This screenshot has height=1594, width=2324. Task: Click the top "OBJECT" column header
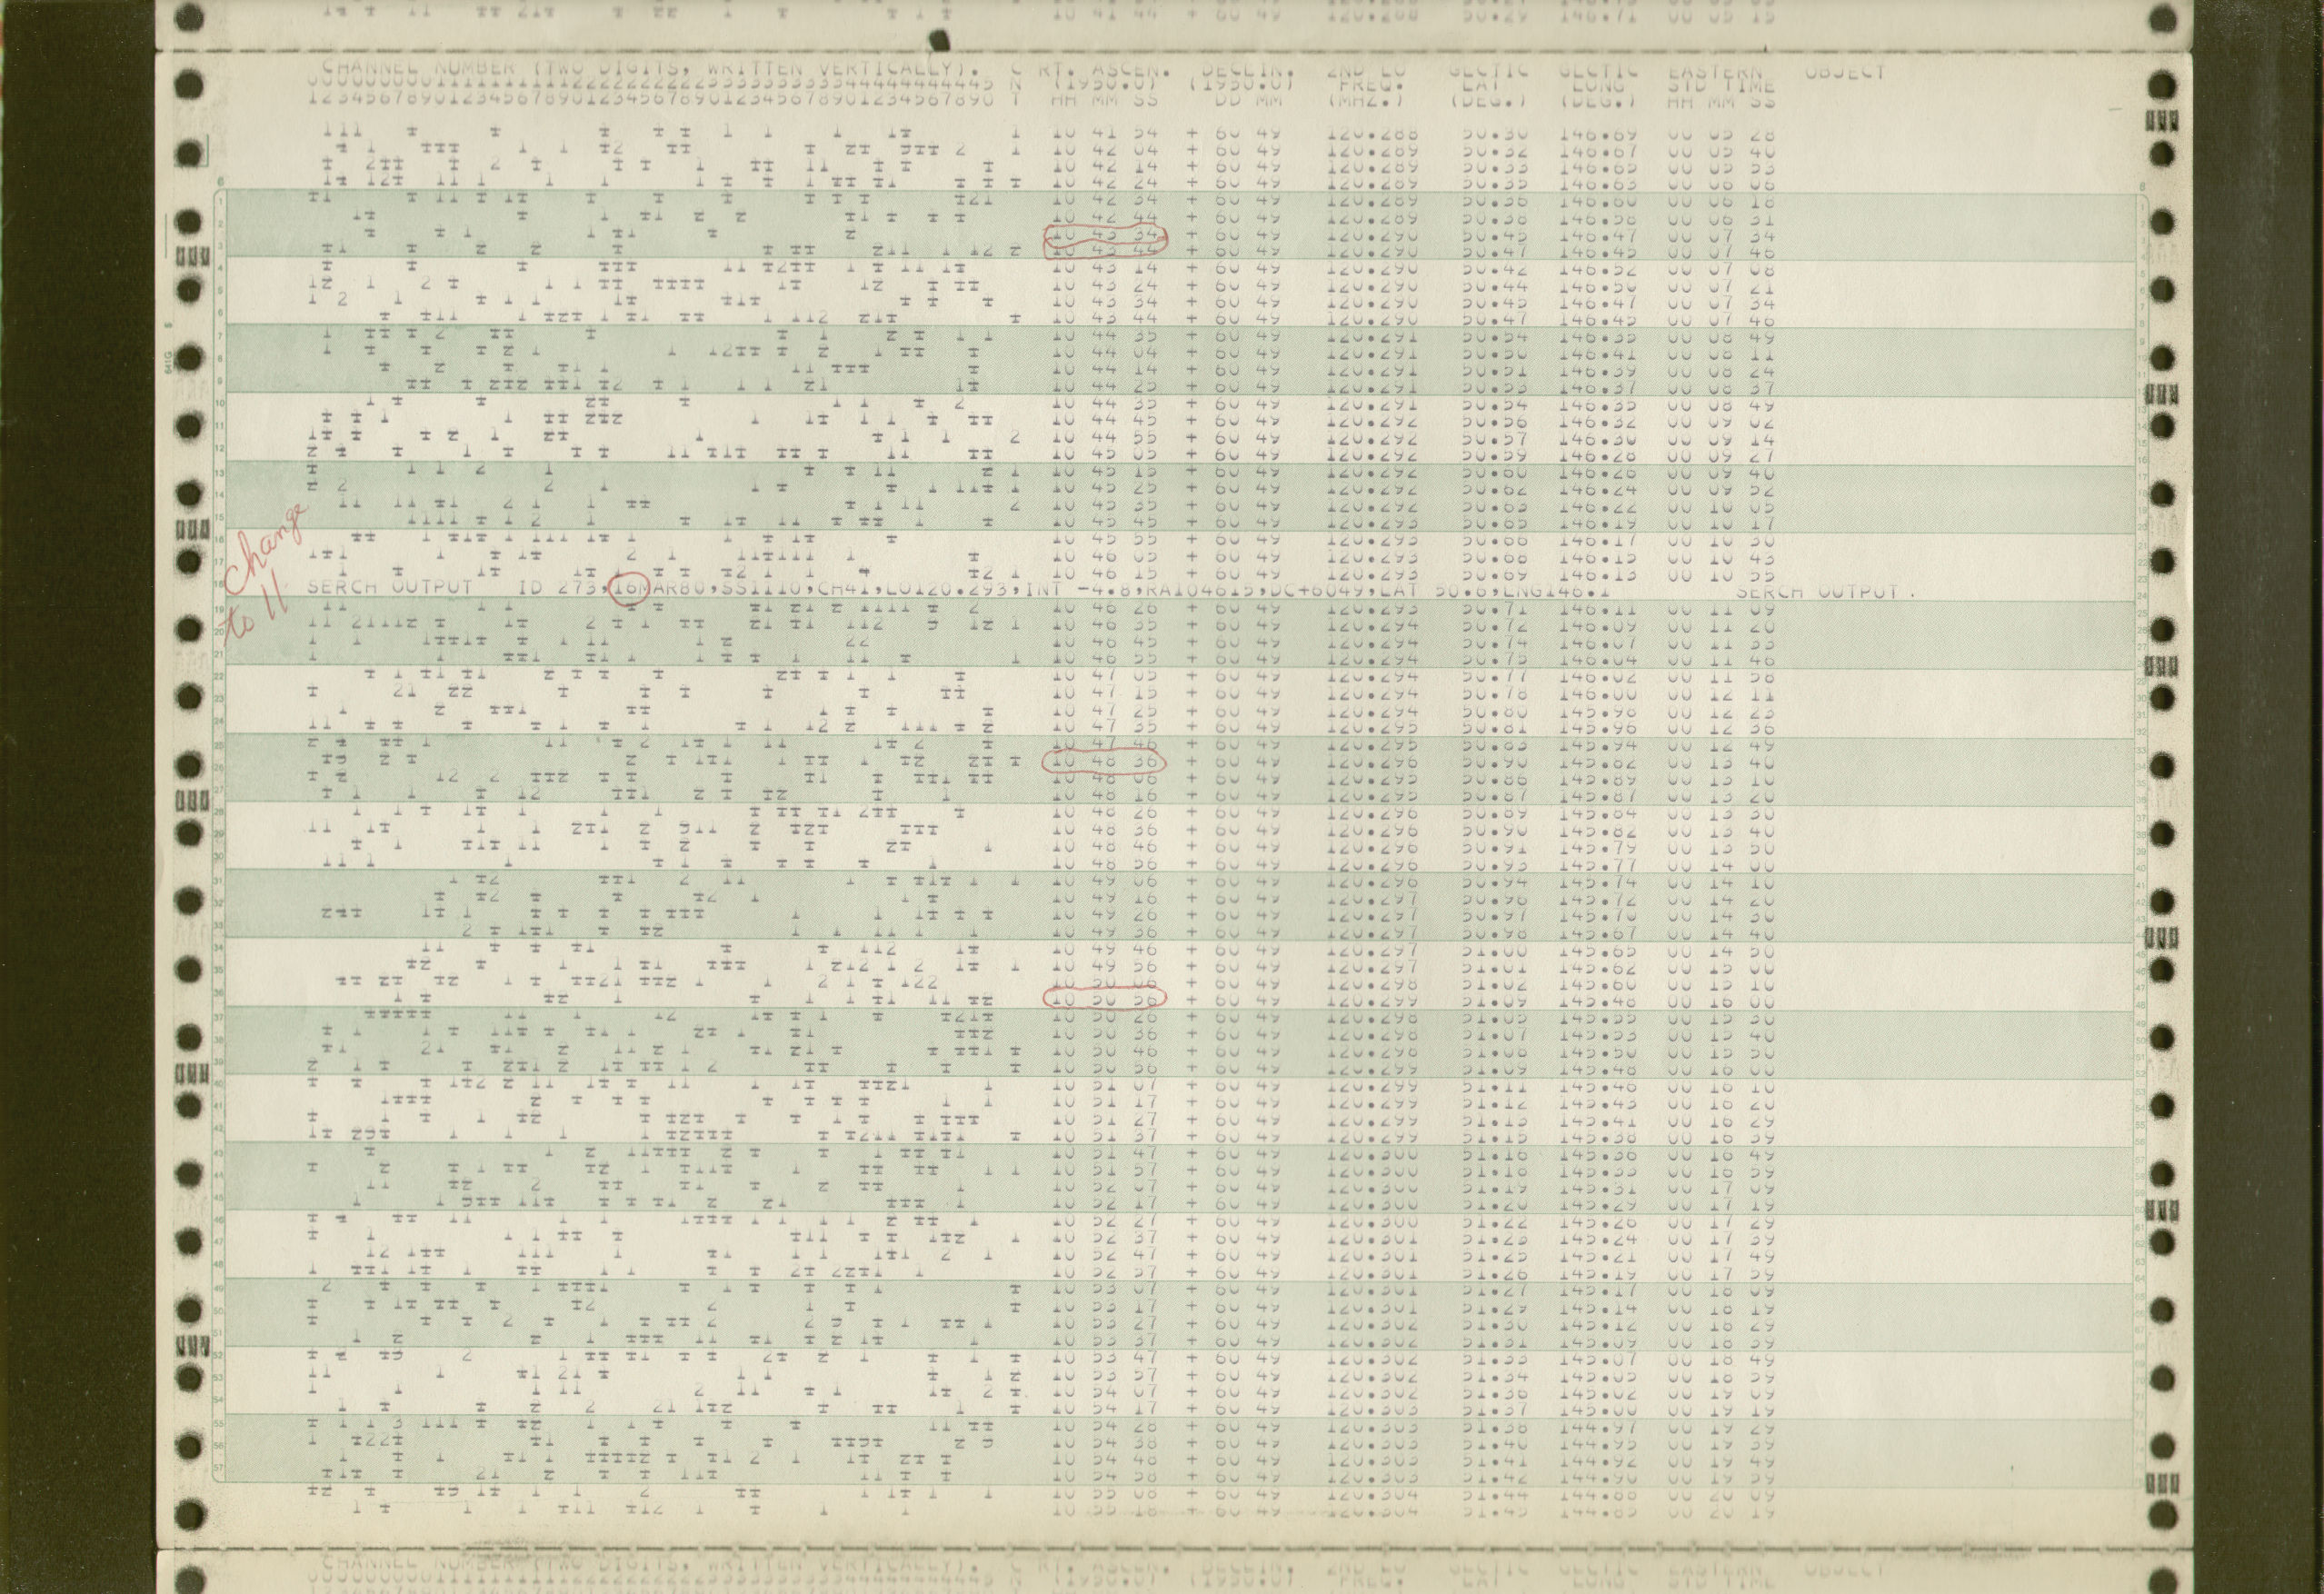point(1845,72)
